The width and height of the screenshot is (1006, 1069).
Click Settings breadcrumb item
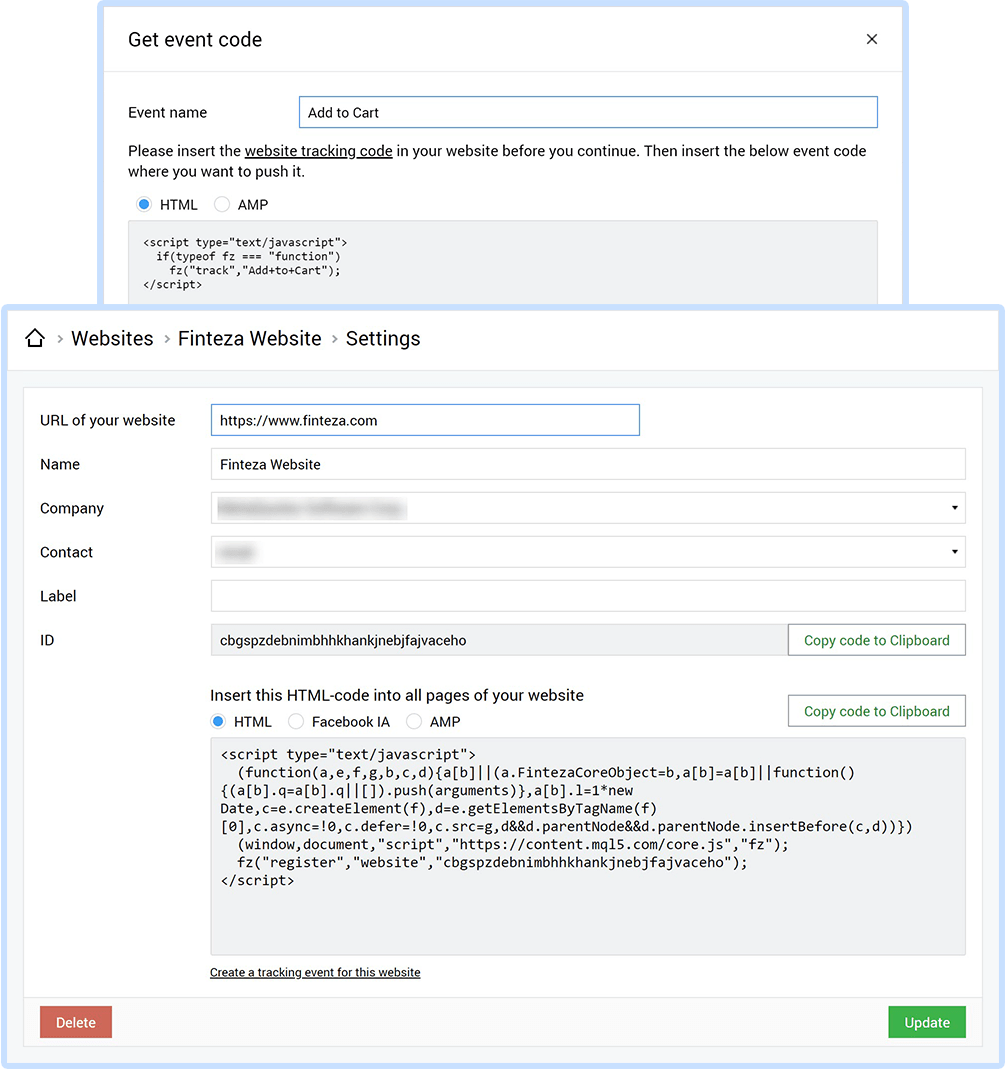[383, 339]
